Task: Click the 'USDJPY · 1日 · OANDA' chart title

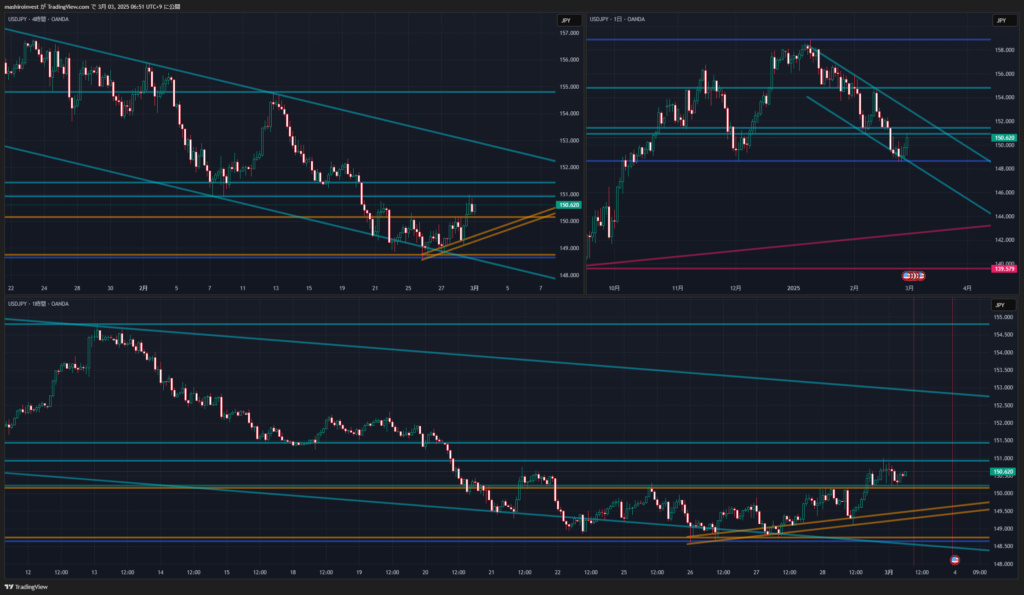Action: pos(617,19)
